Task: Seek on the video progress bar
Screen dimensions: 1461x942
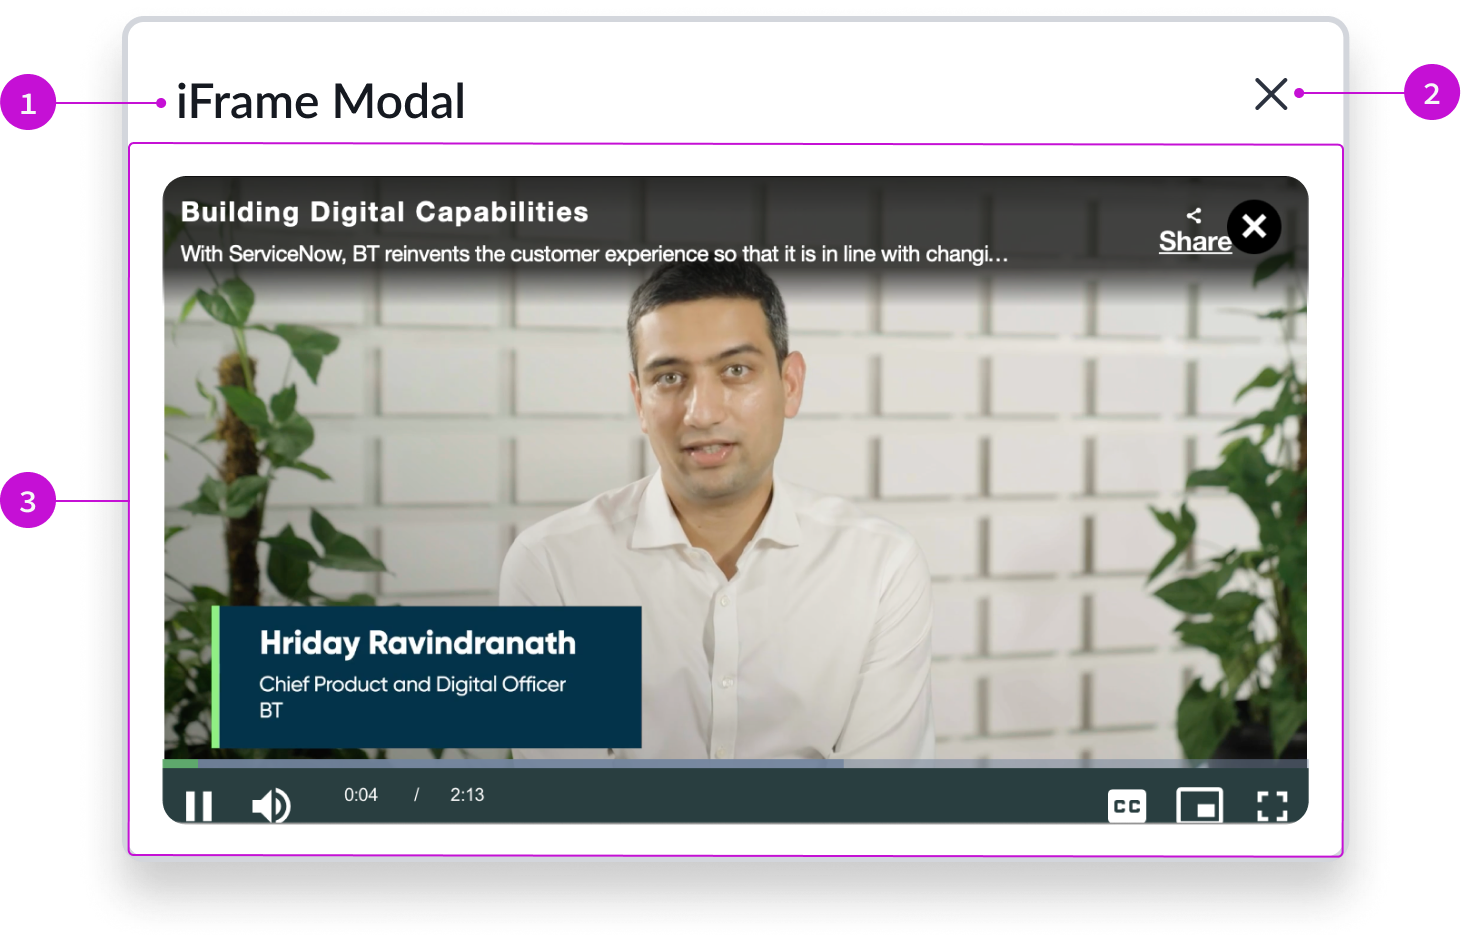Action: coord(735,763)
